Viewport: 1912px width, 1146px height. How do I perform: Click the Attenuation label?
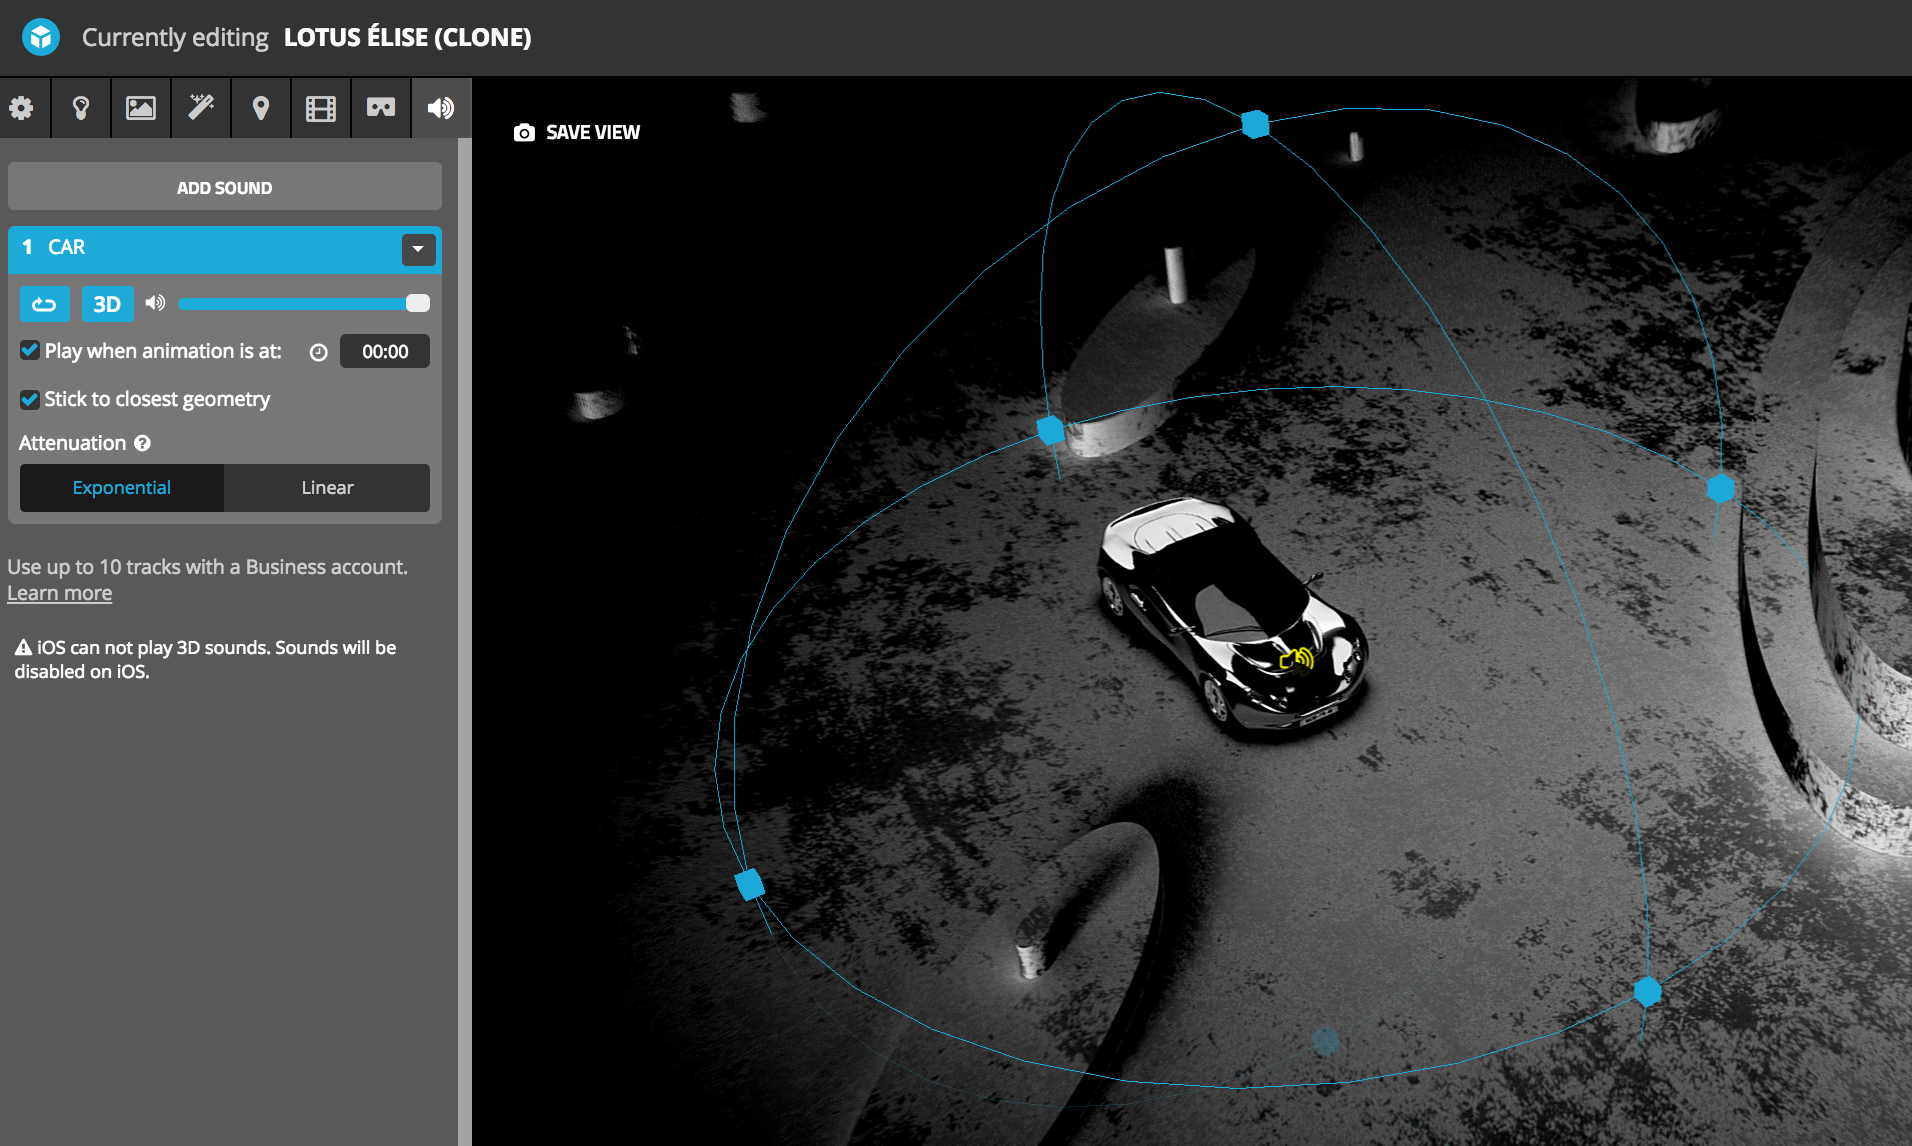[72, 443]
